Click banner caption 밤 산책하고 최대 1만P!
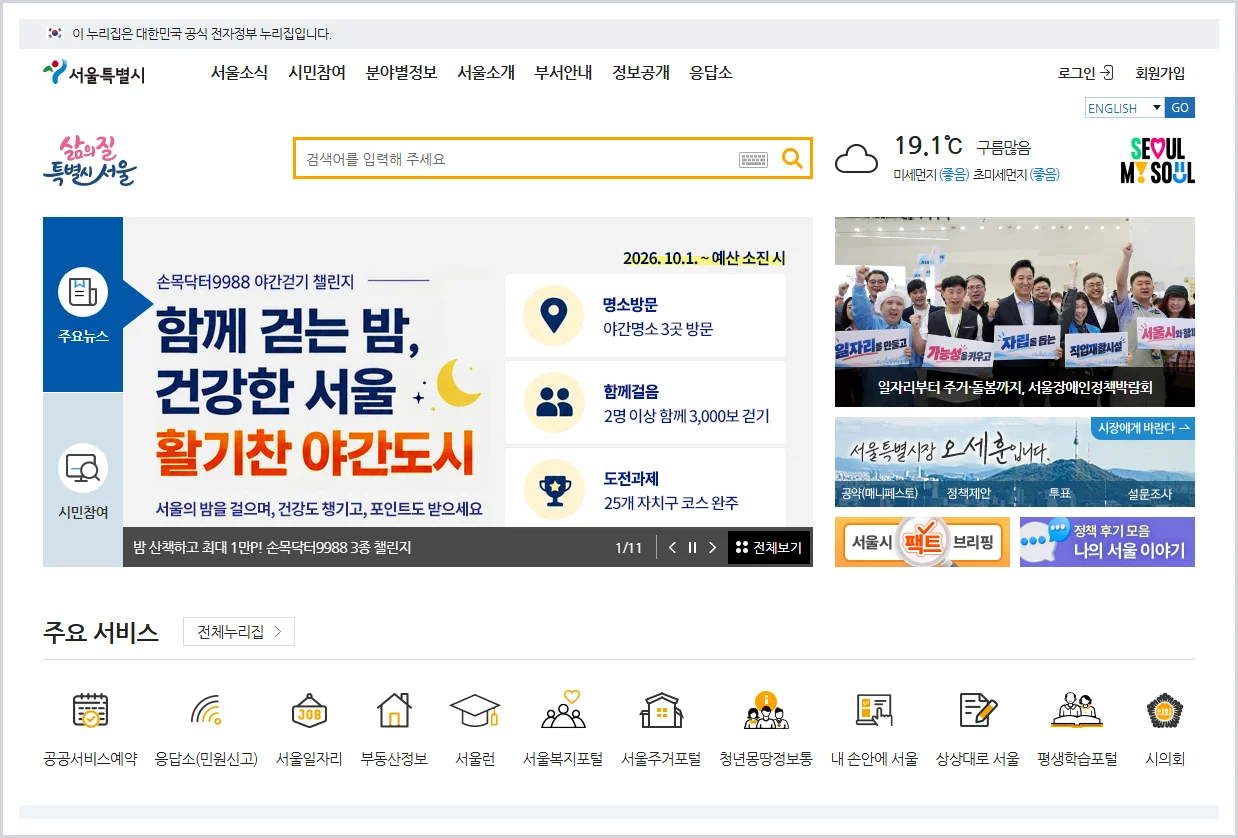Viewport: 1238px width, 838px height. [272, 548]
